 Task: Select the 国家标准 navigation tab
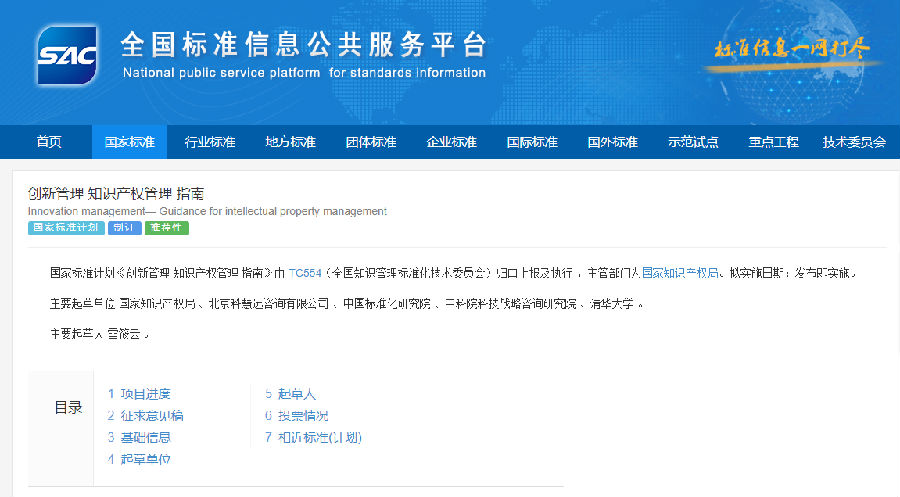(x=130, y=142)
